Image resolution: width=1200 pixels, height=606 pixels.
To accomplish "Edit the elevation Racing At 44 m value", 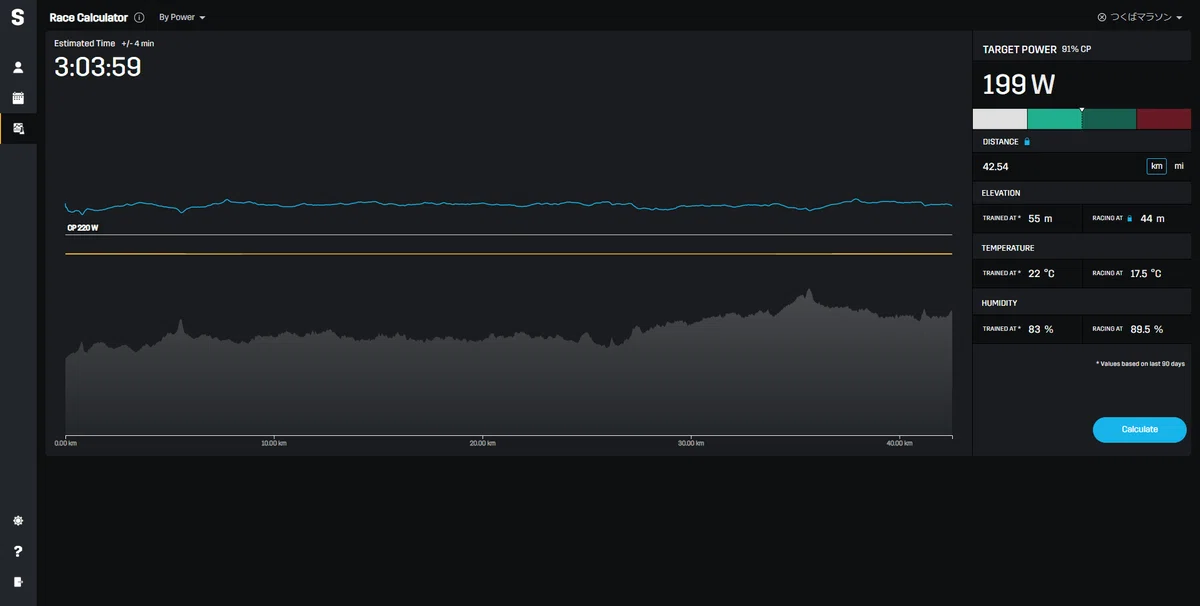I will (x=1152, y=218).
